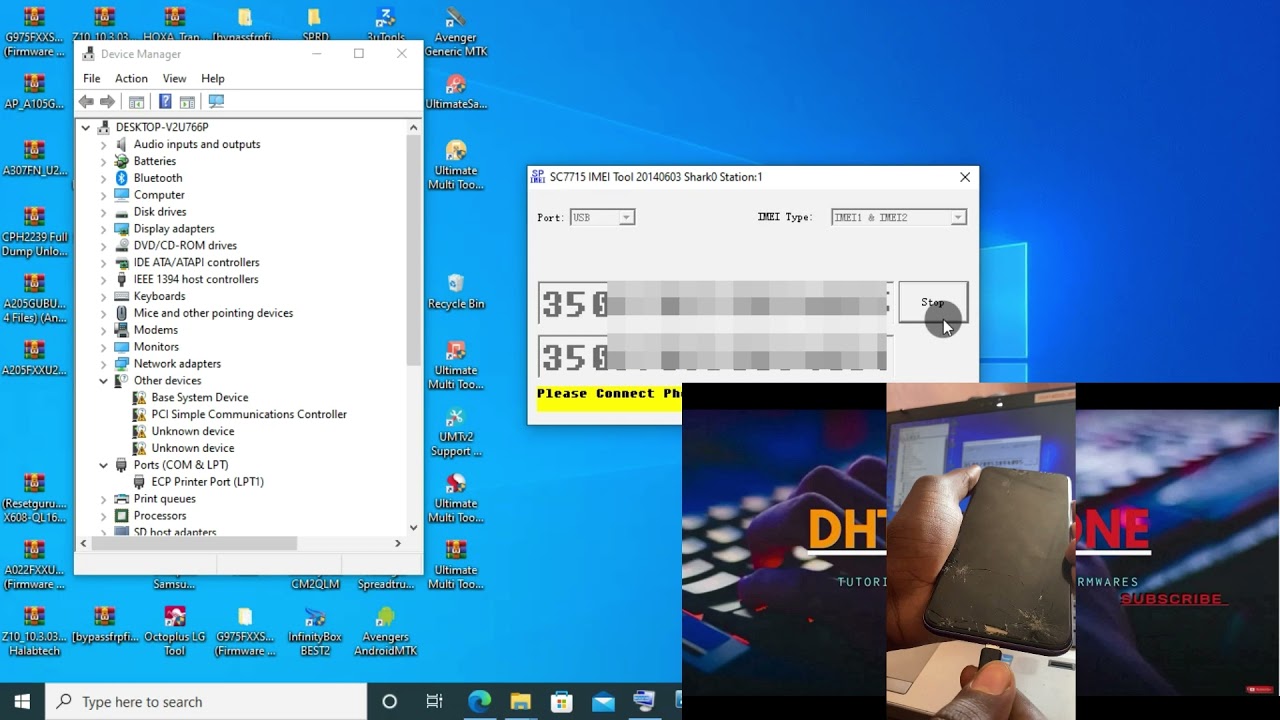Screen dimensions: 1280x720
Task: Click the second IMEI number field
Action: pos(714,355)
